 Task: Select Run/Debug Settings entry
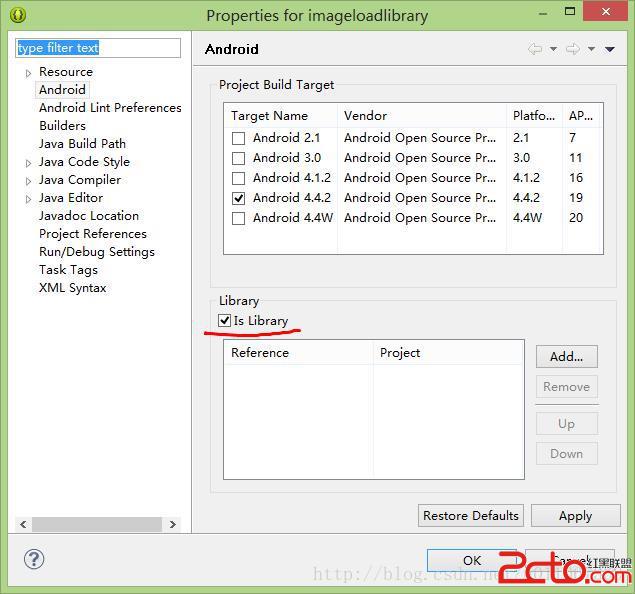(97, 251)
